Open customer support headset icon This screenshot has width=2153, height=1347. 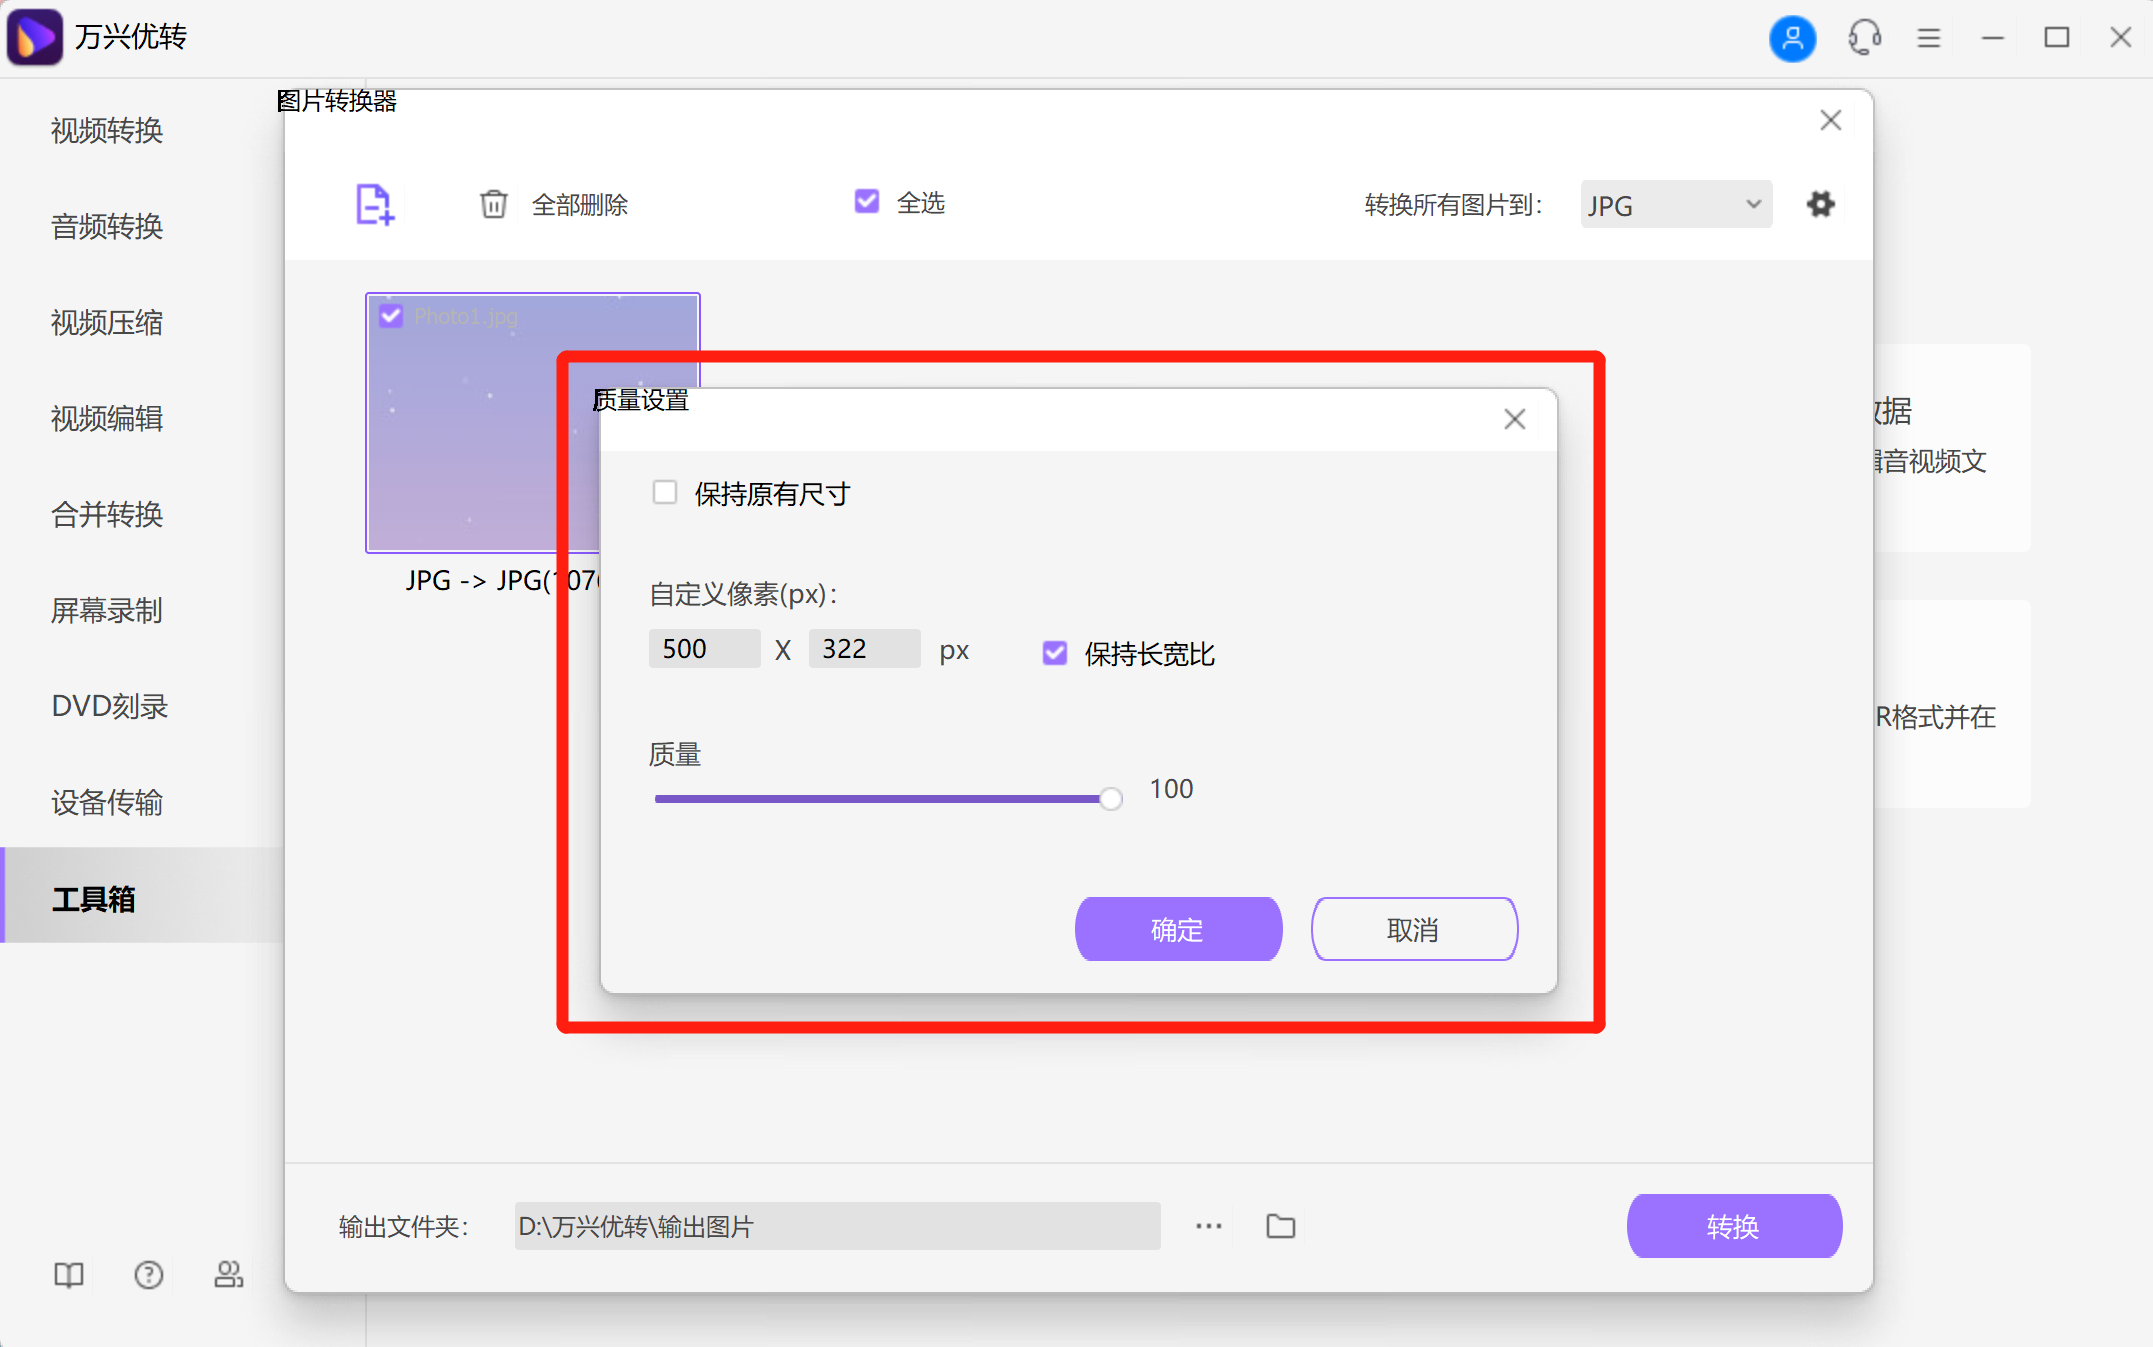1863,38
